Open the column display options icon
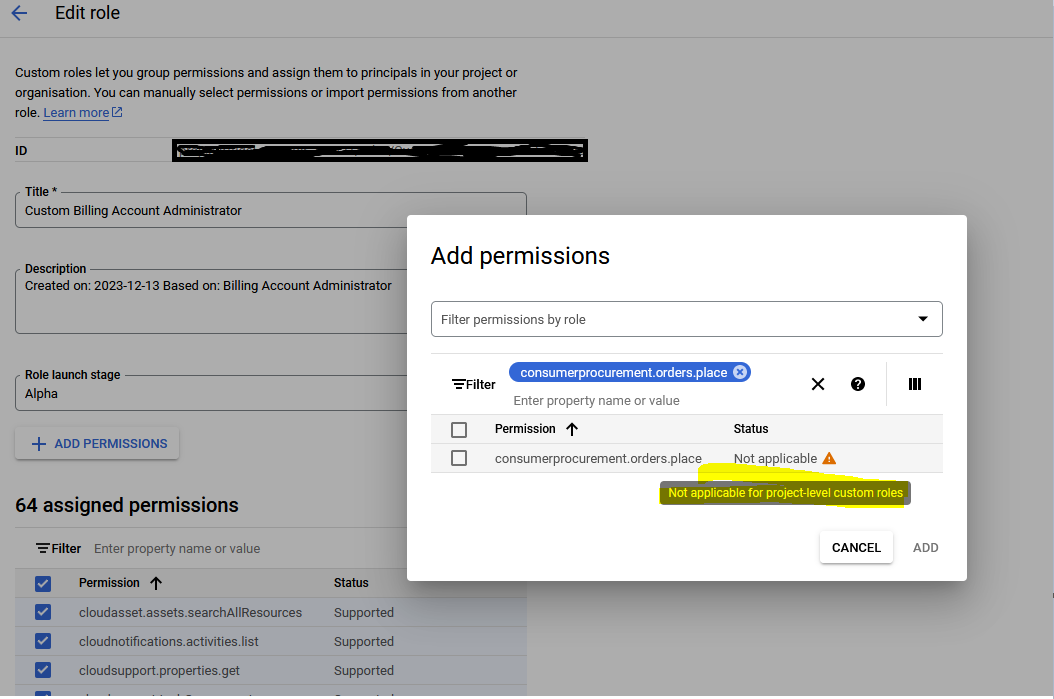This screenshot has height=699, width=1054. click(x=914, y=384)
